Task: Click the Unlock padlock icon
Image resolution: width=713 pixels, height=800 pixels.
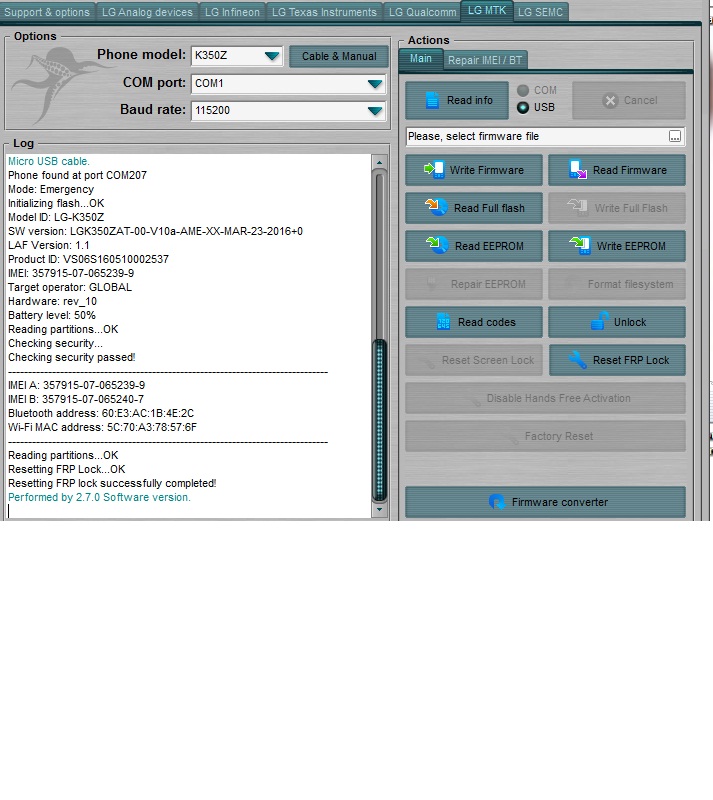Action: point(600,321)
